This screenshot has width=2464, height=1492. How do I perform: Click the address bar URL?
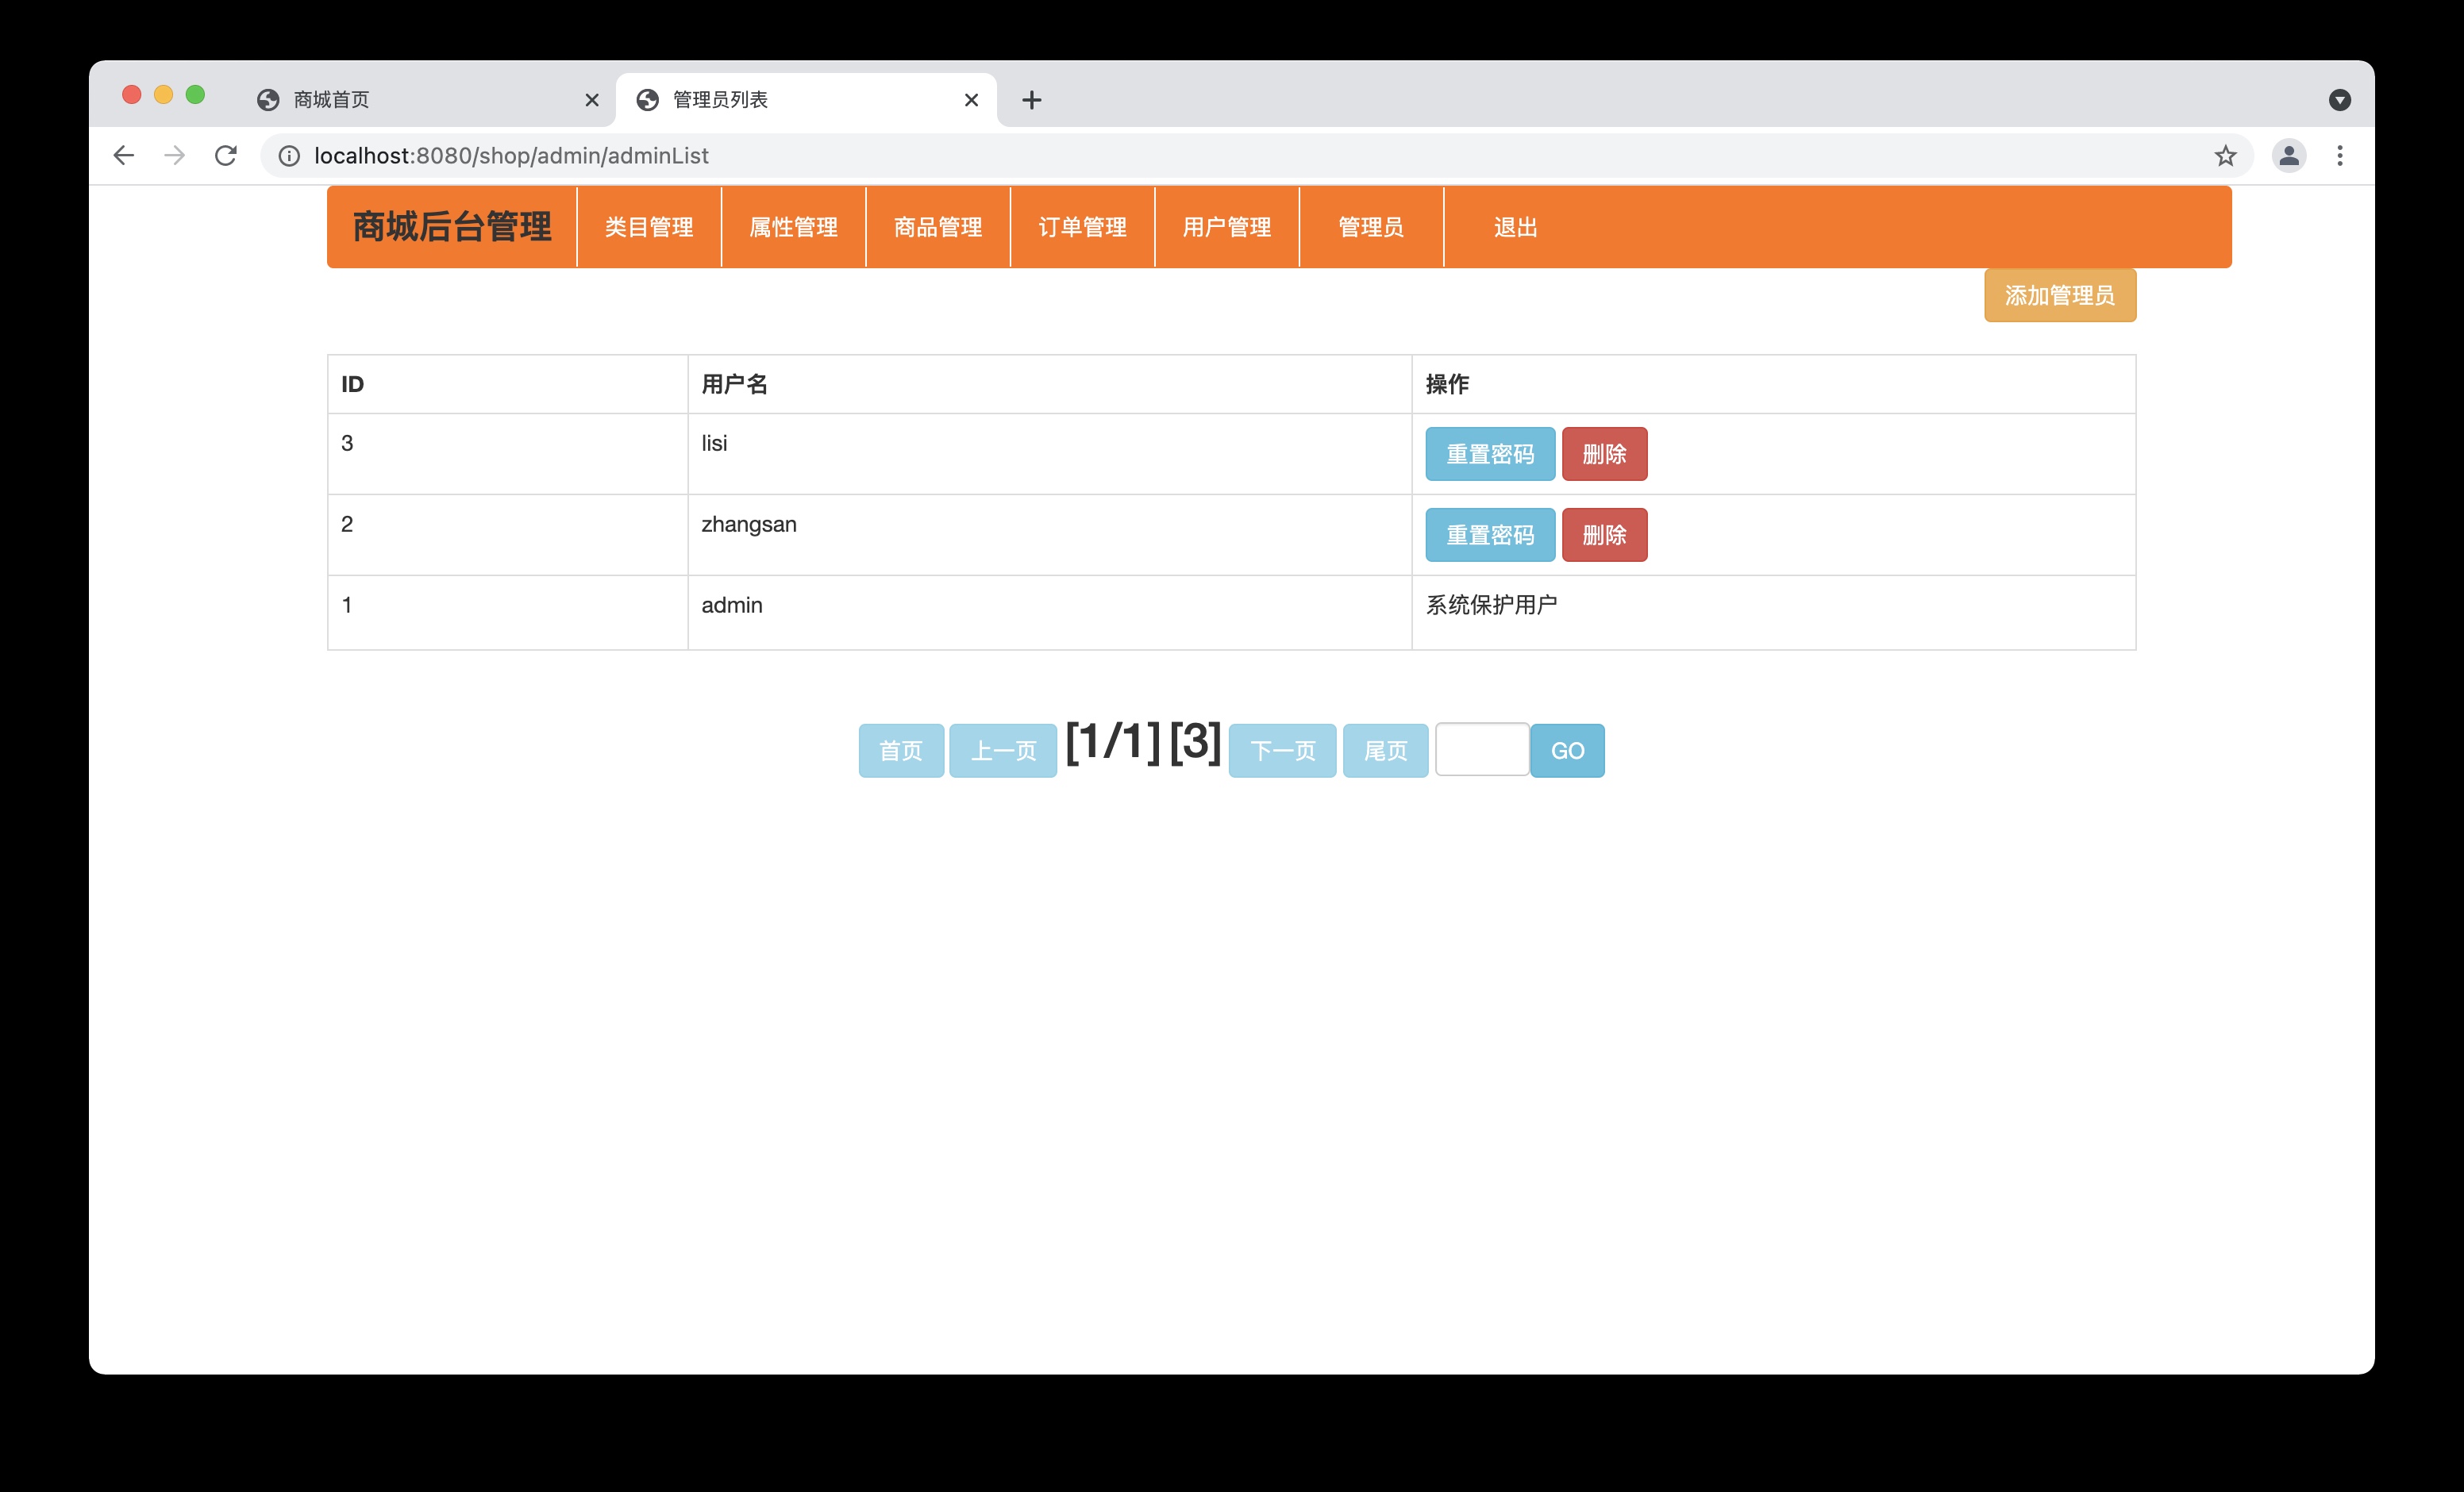[x=511, y=156]
